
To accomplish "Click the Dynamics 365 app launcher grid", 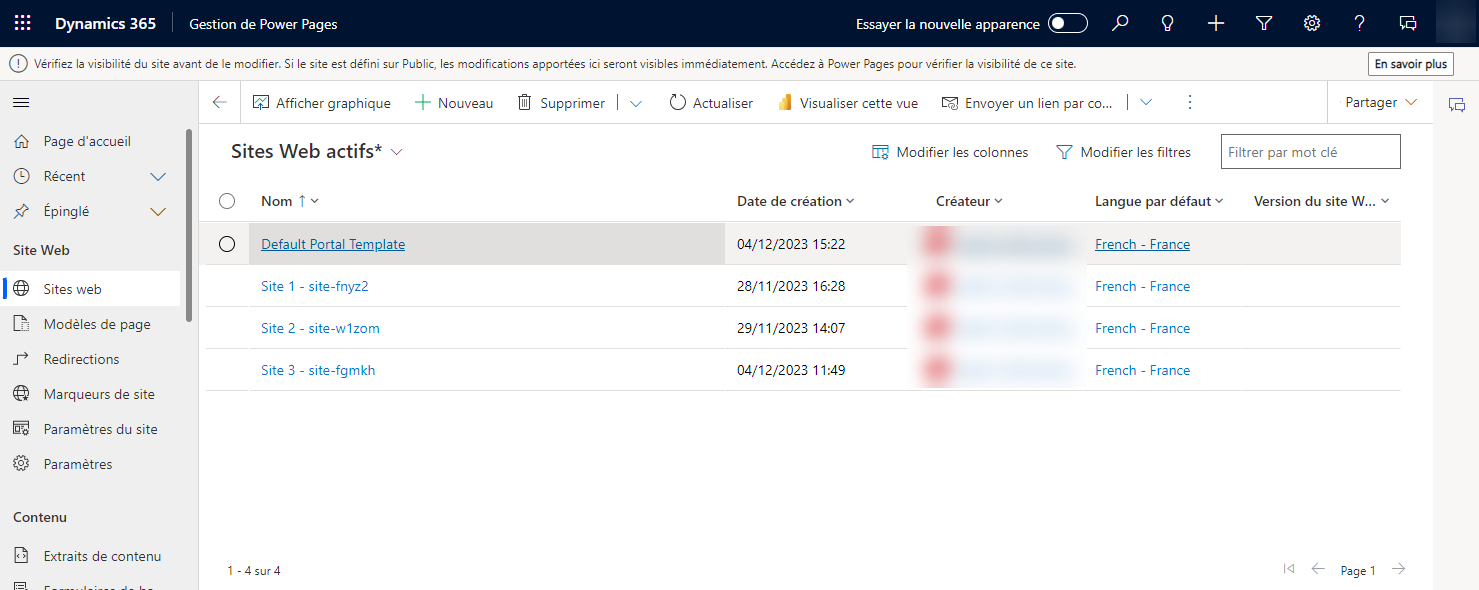I will click(x=22, y=23).
